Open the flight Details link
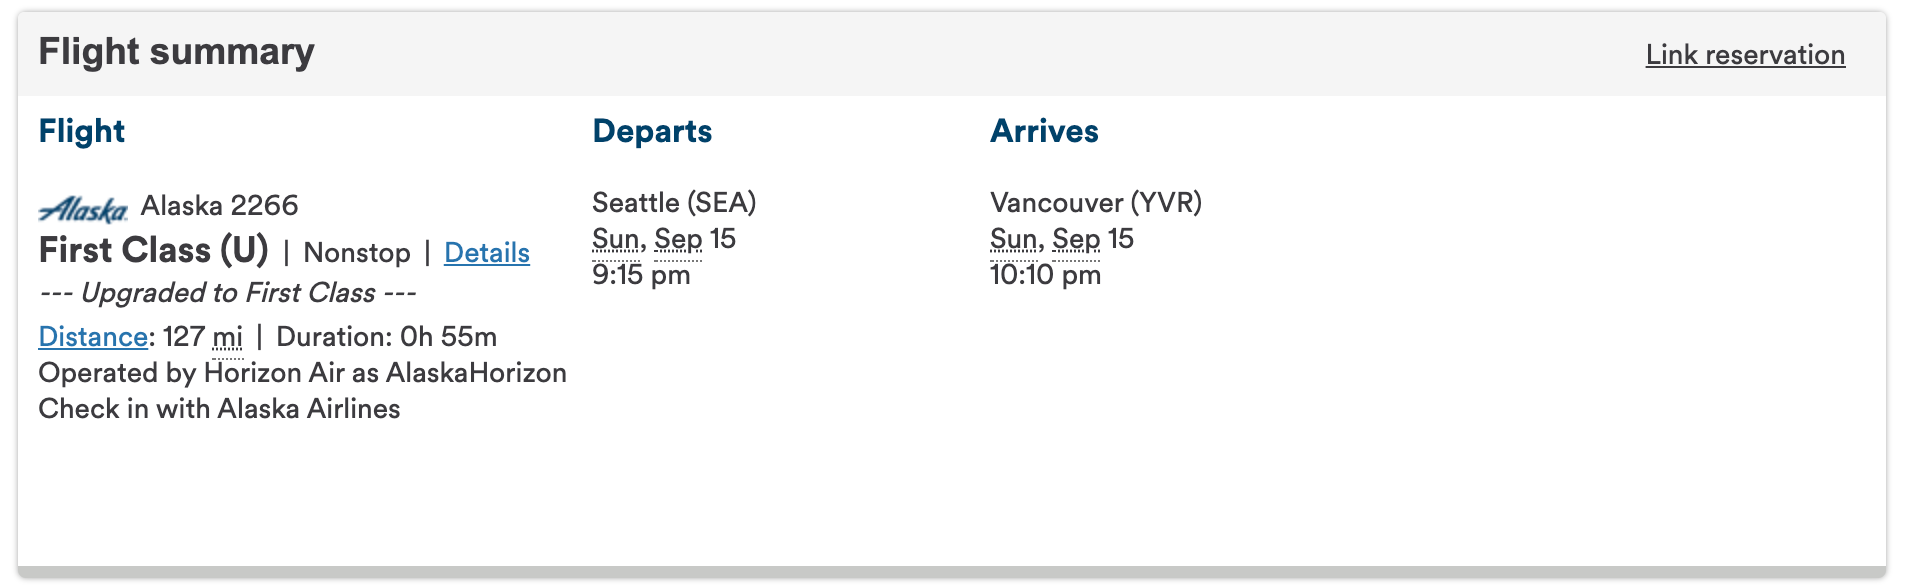The width and height of the screenshot is (1906, 586). tap(486, 253)
